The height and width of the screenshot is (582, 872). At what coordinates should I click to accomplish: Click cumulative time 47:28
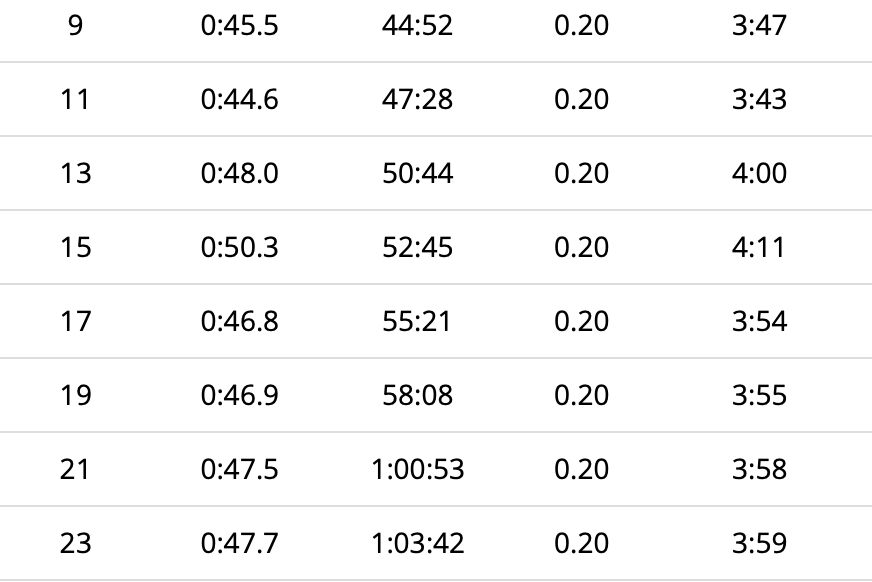[418, 100]
